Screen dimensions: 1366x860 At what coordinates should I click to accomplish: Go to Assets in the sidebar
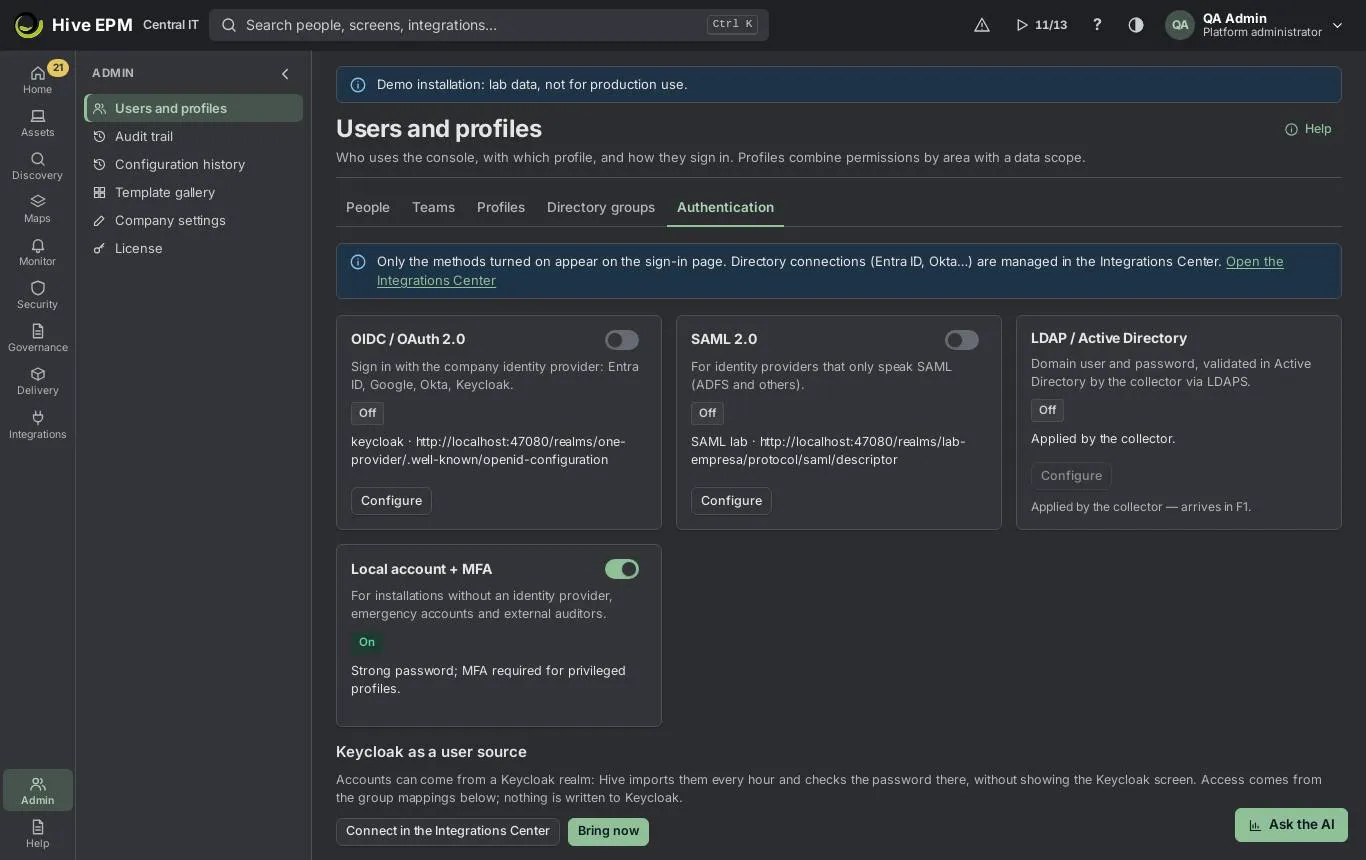tap(37, 123)
